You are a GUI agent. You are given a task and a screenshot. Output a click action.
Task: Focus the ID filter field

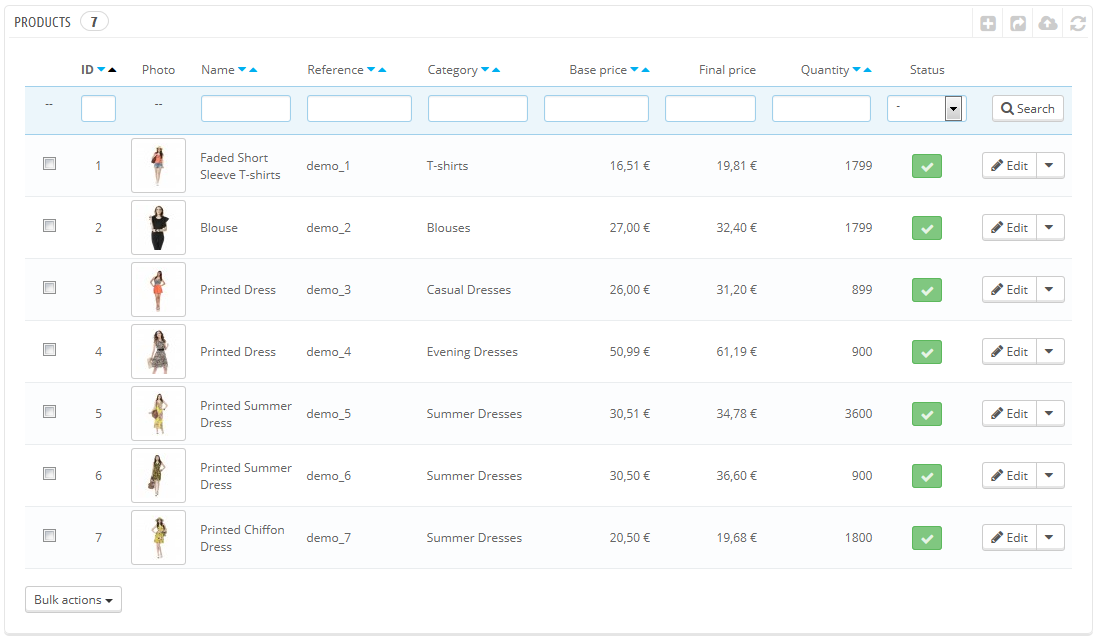99,108
